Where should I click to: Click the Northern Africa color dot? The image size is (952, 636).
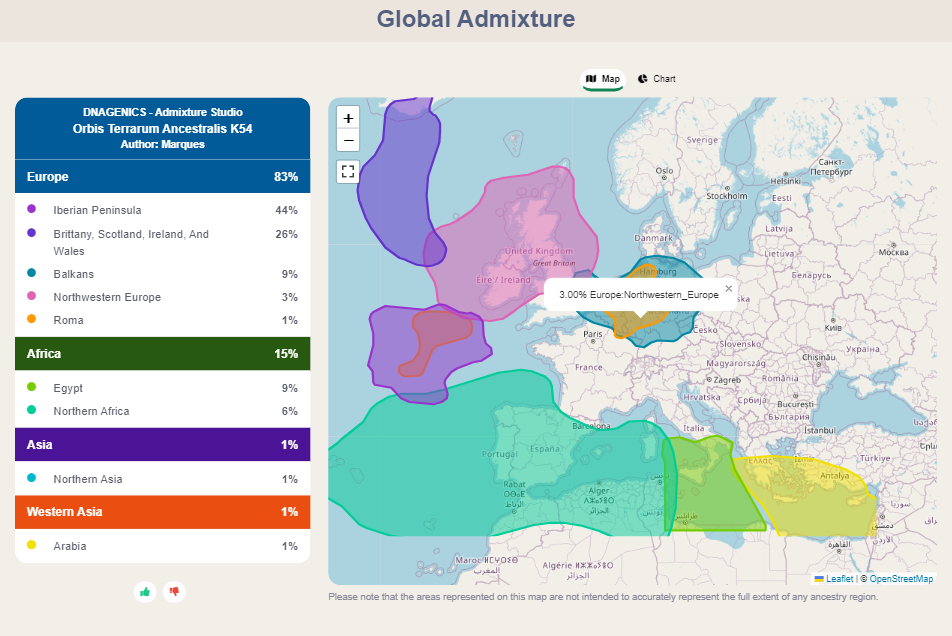click(x=32, y=410)
